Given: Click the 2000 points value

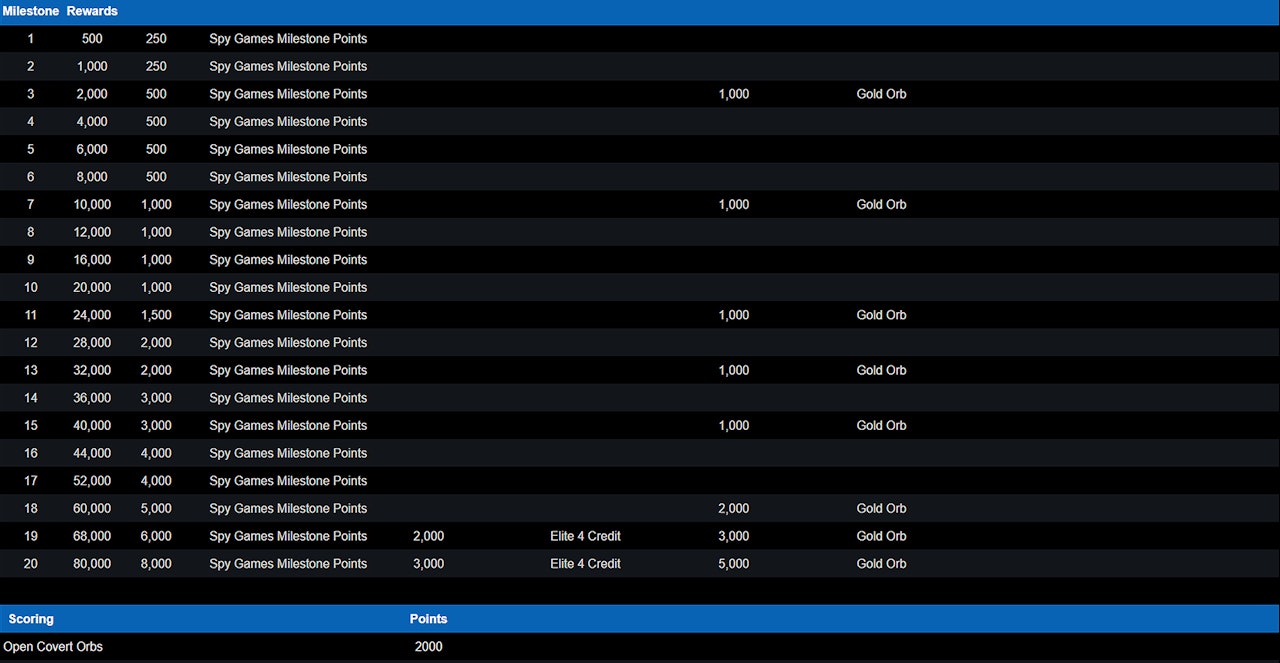Looking at the screenshot, I should [428, 647].
